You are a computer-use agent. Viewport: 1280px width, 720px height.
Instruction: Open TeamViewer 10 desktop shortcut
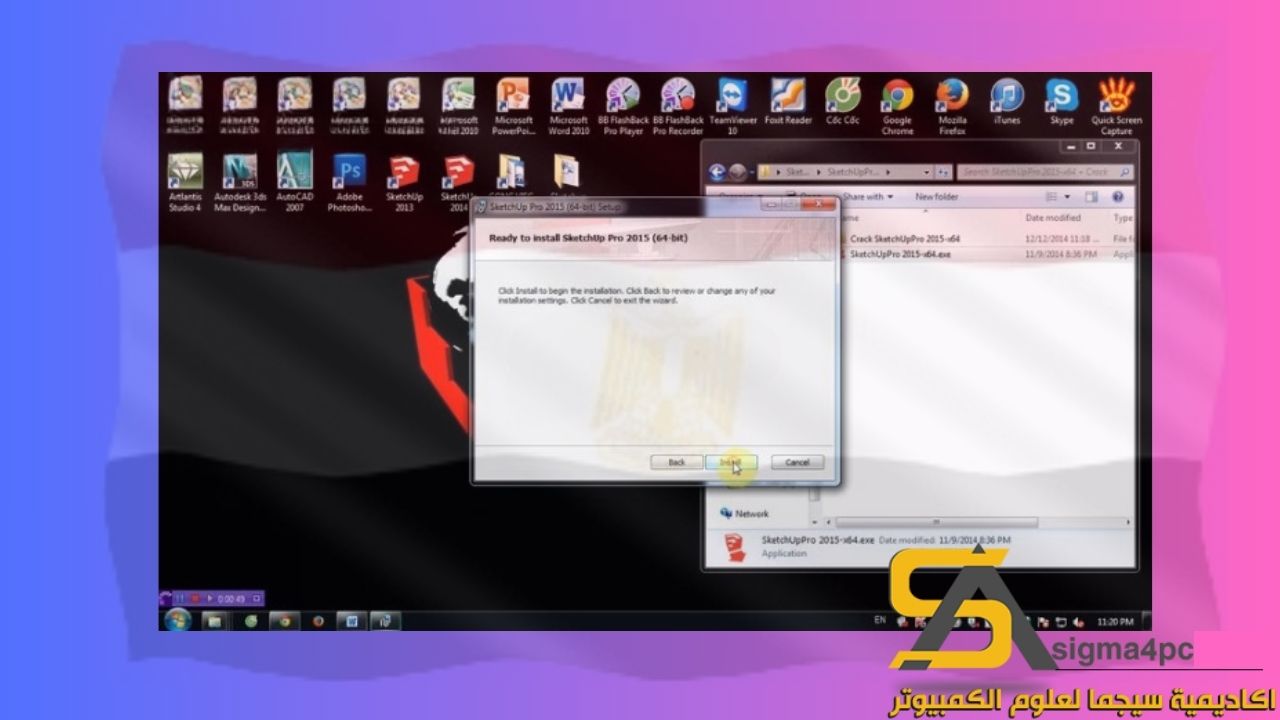pos(732,106)
